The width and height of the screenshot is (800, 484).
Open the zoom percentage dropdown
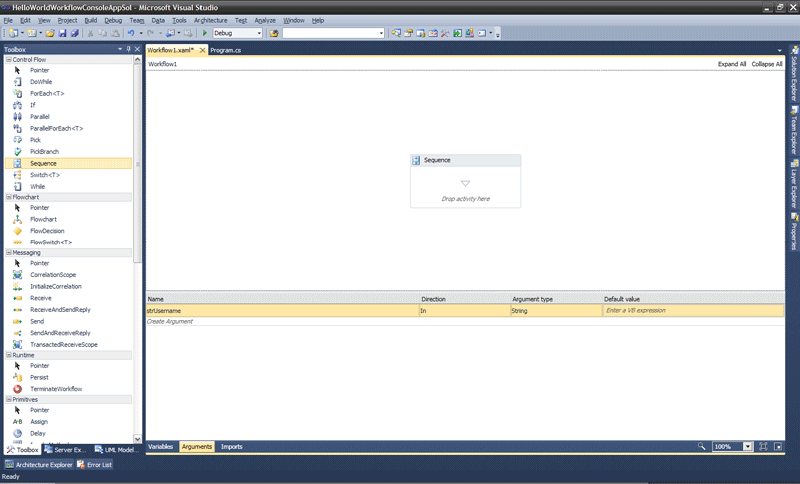coord(747,447)
